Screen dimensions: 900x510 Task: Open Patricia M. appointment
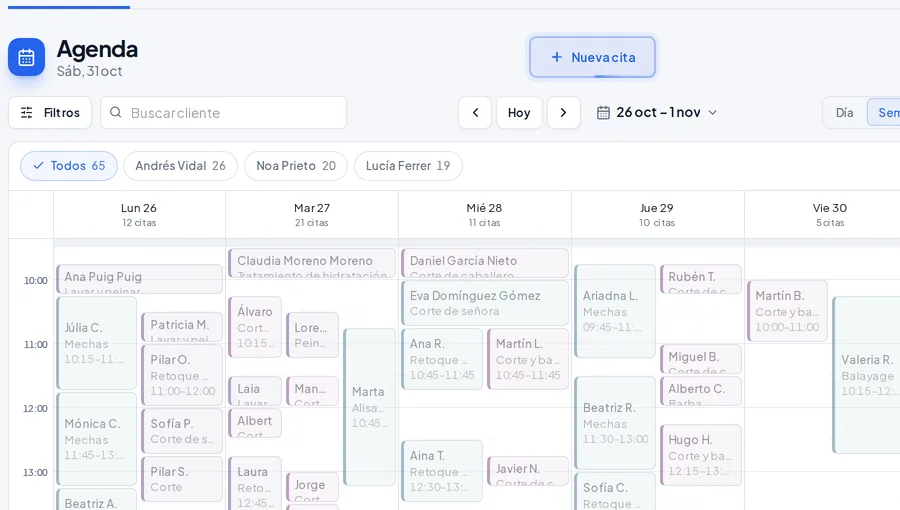(x=182, y=327)
